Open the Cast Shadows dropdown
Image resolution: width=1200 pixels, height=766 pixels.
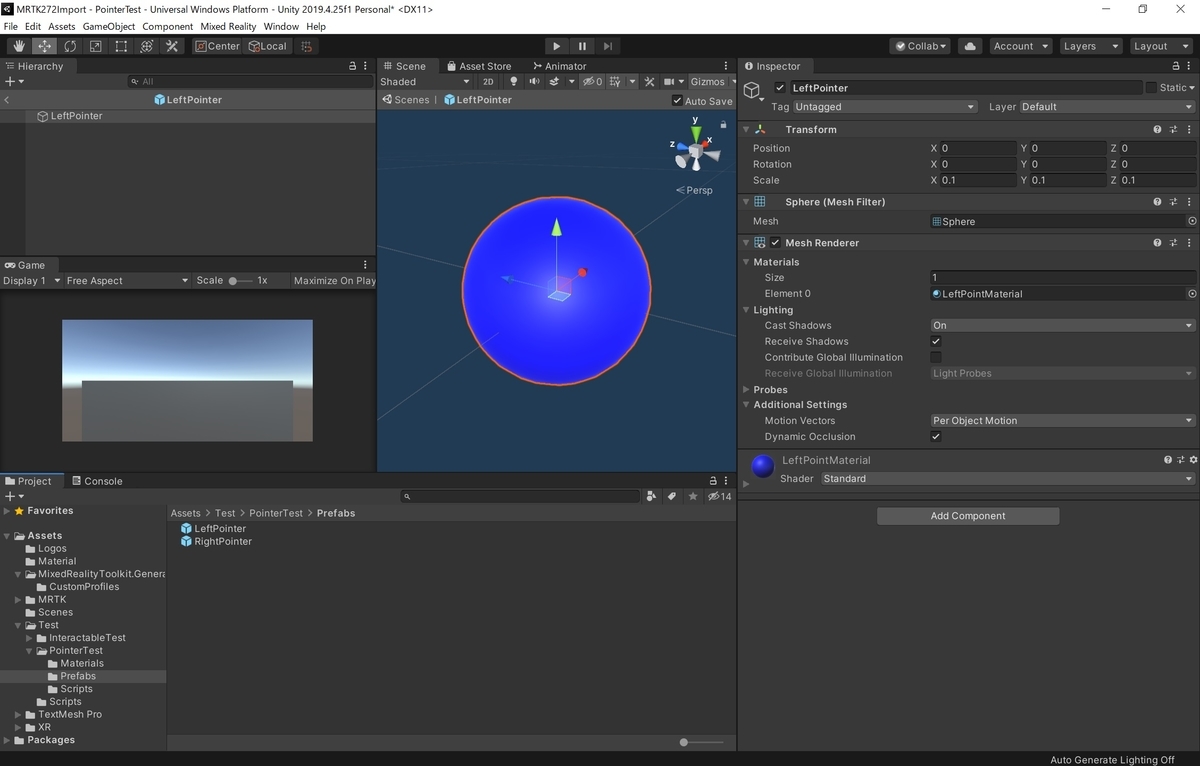pyautogui.click(x=1062, y=325)
